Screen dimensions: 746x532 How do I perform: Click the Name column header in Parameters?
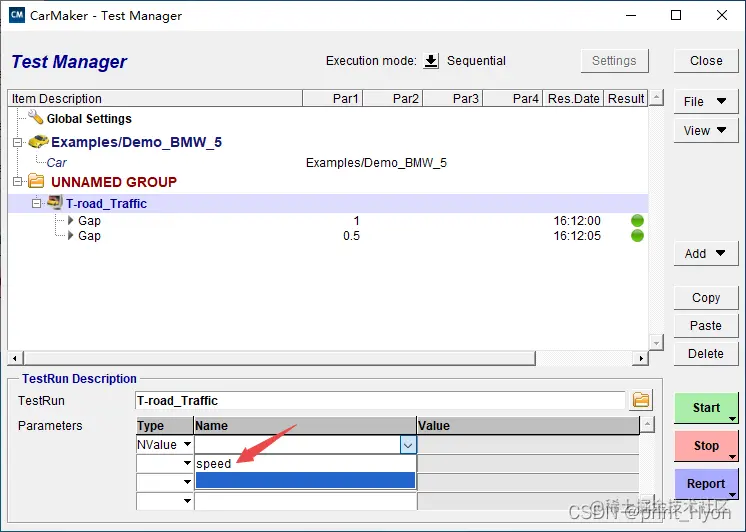tap(305, 425)
